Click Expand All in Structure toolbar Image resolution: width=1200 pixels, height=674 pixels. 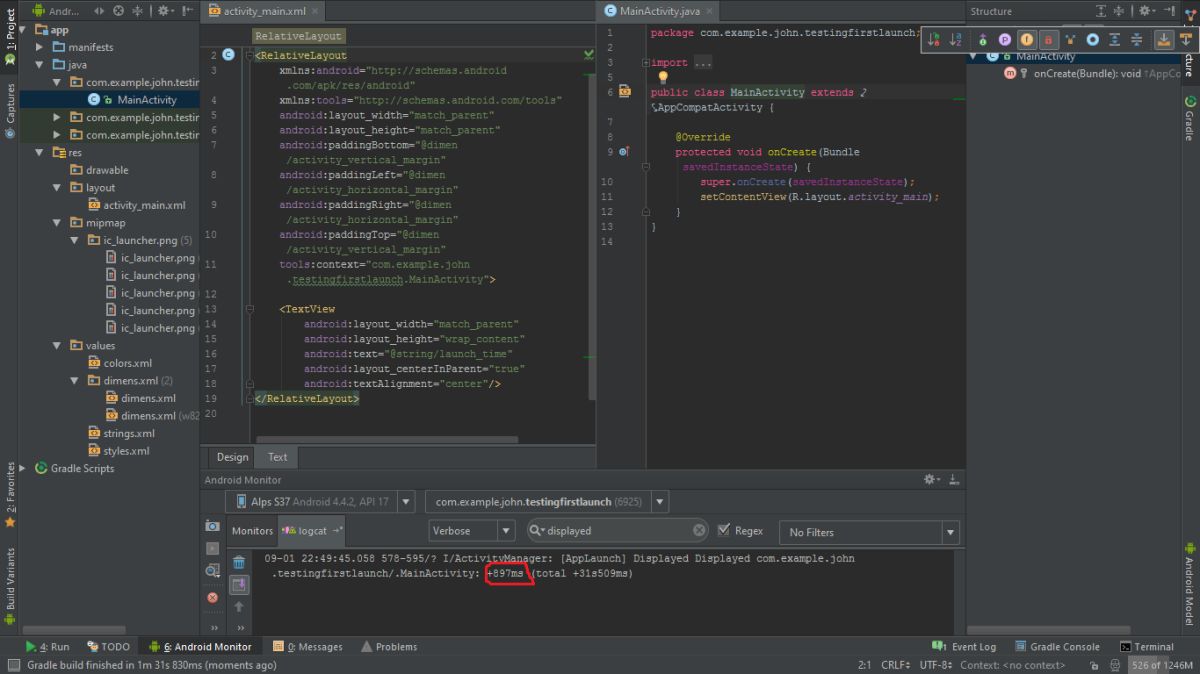(x=1114, y=39)
